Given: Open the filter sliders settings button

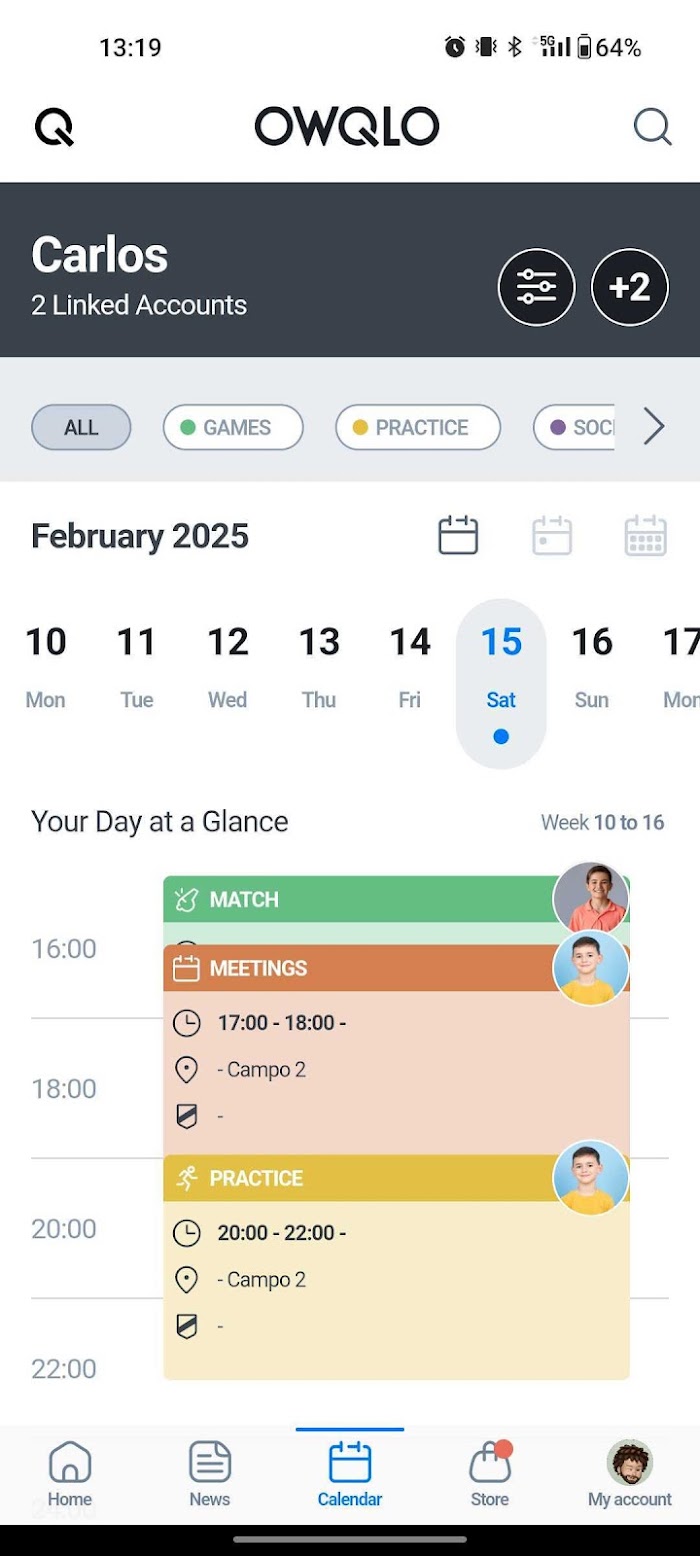Looking at the screenshot, I should point(537,288).
